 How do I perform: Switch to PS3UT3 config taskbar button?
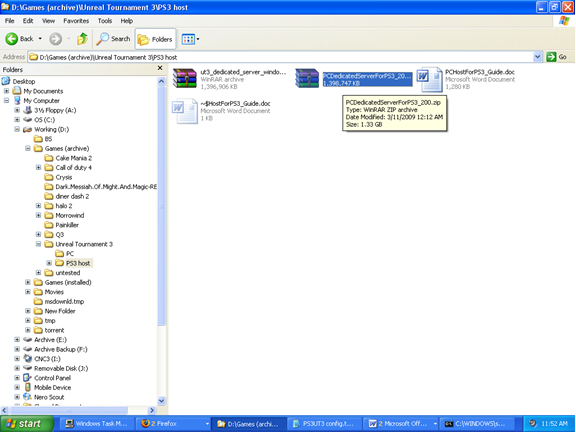pos(324,424)
